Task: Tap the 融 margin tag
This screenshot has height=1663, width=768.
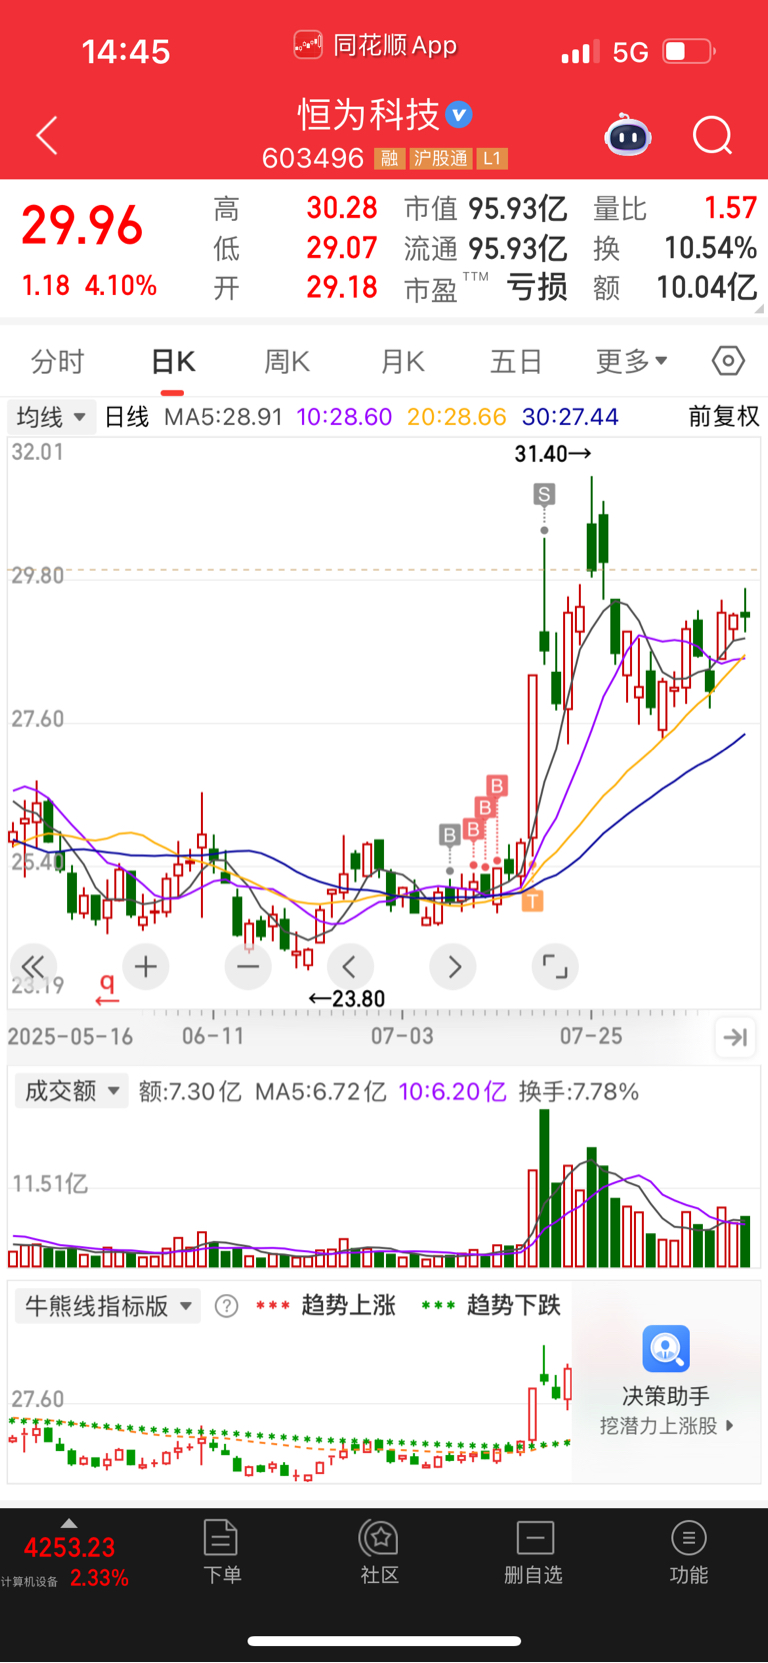Action: point(390,159)
